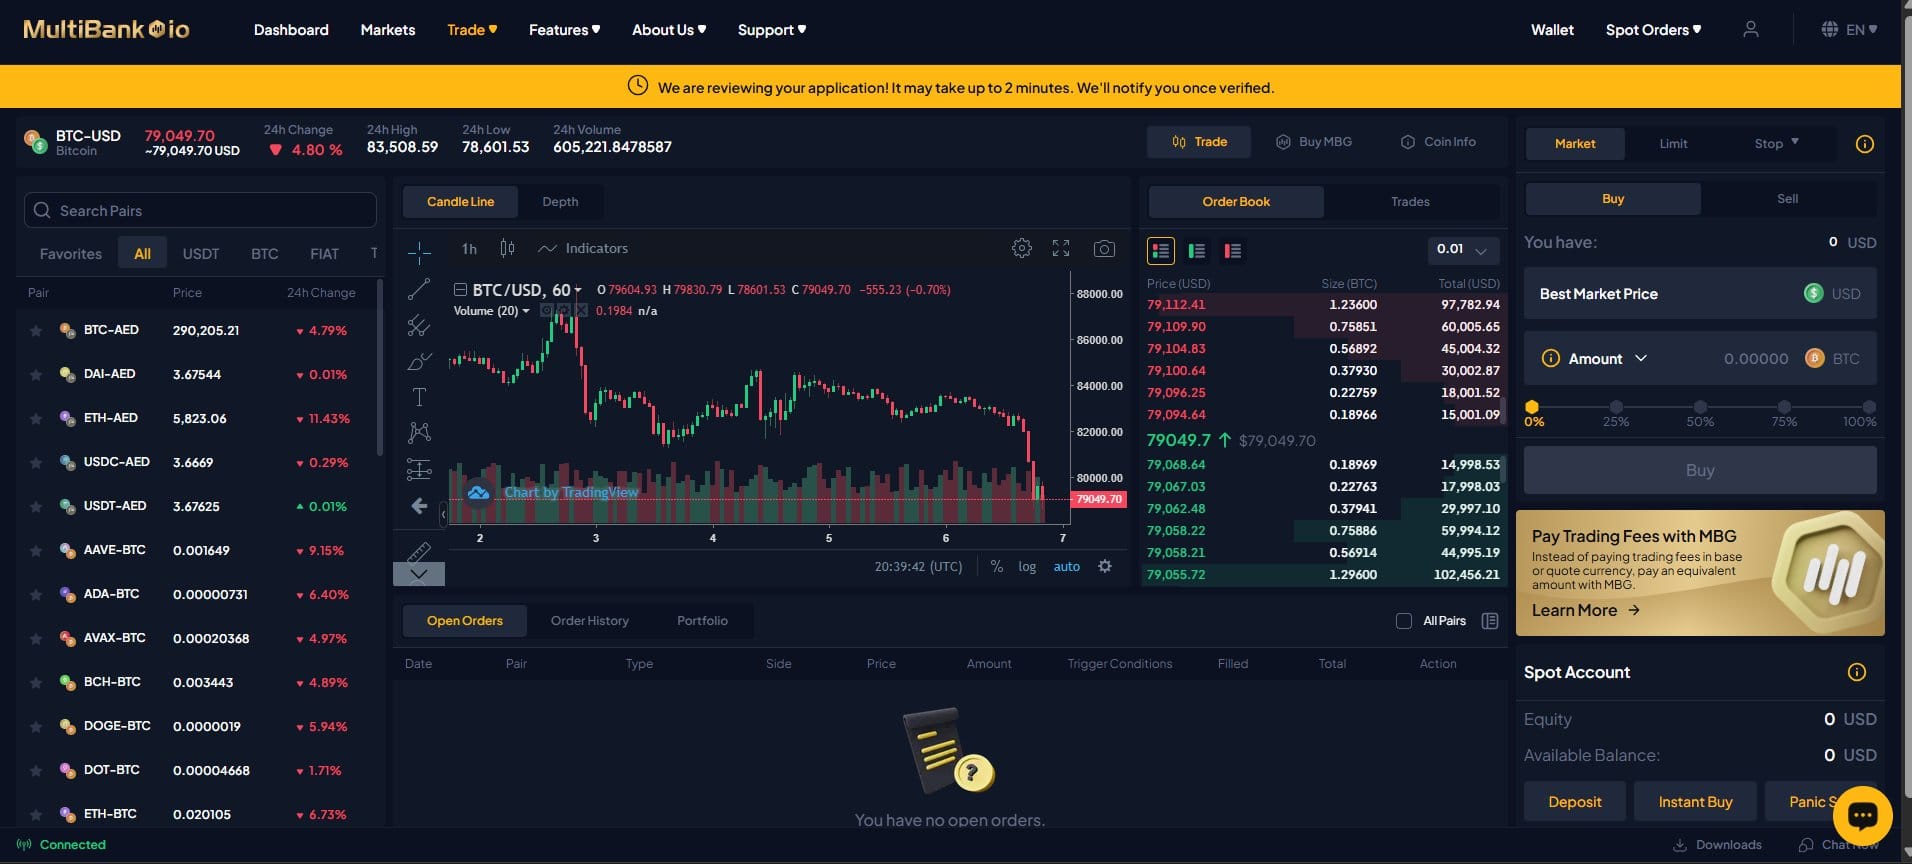Open the Features dropdown menu
Viewport: 1912px width, 864px height.
[x=564, y=30]
